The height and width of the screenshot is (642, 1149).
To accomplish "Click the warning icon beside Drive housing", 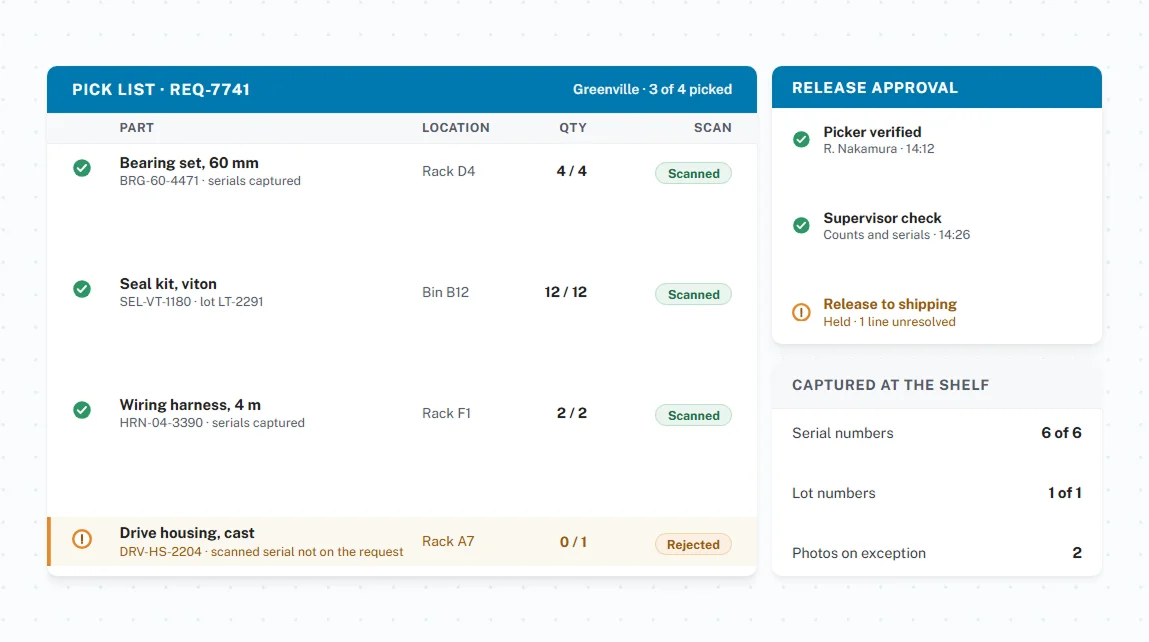I will [82, 539].
